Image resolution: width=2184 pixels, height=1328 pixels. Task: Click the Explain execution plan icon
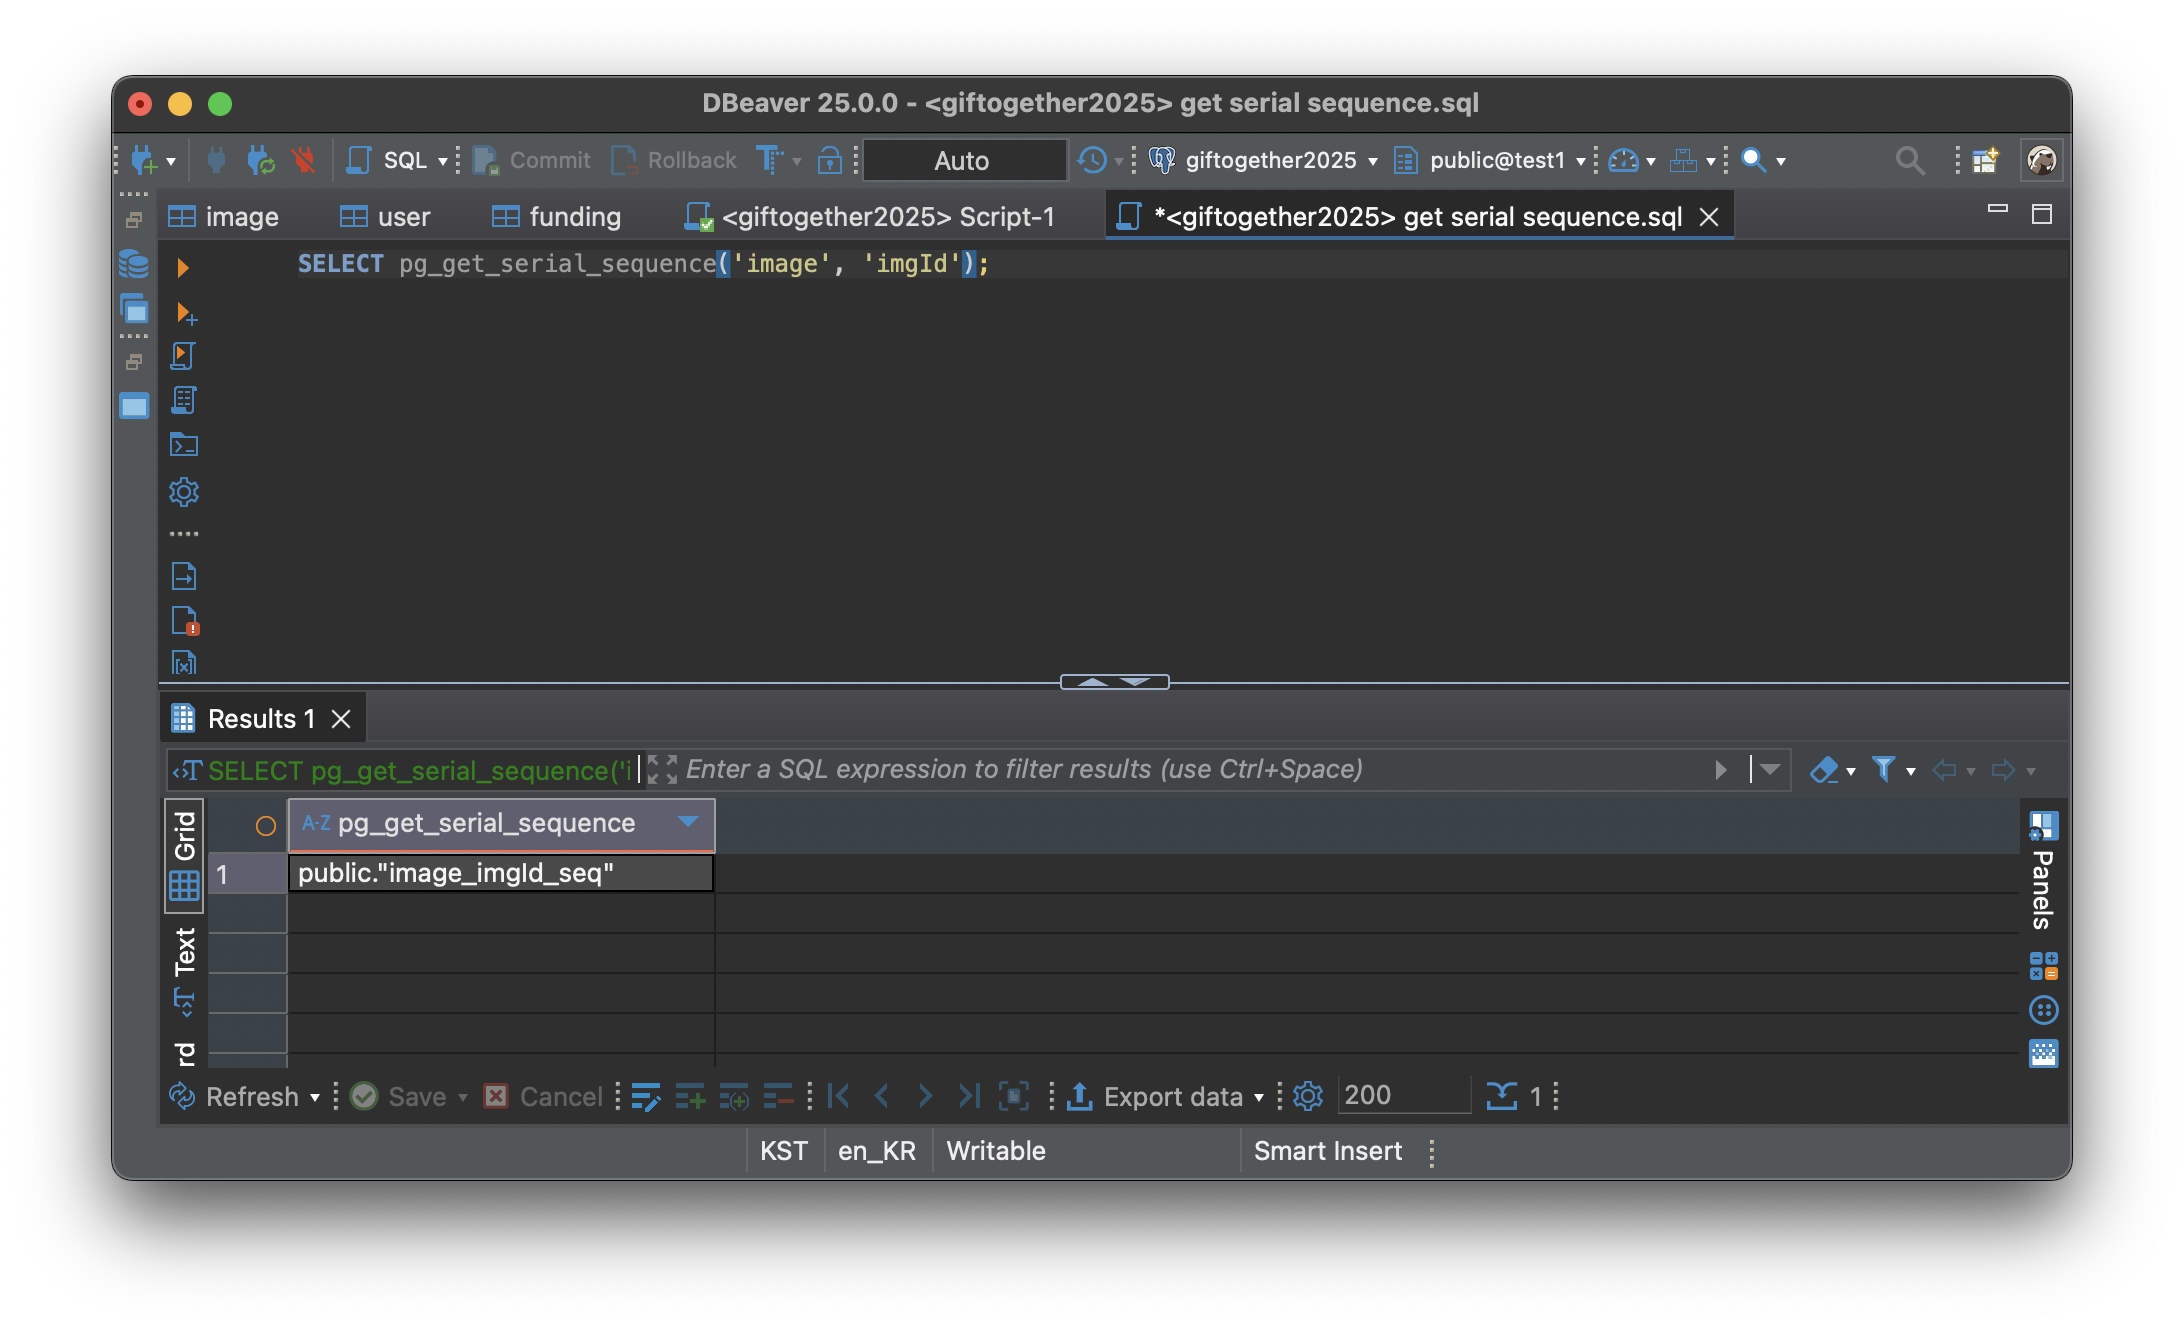point(183,401)
